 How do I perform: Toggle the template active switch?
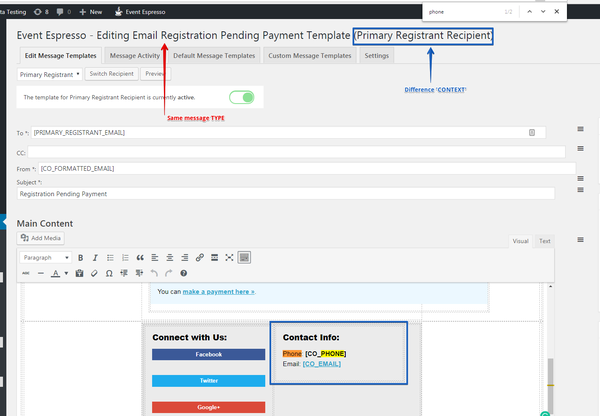pyautogui.click(x=241, y=97)
